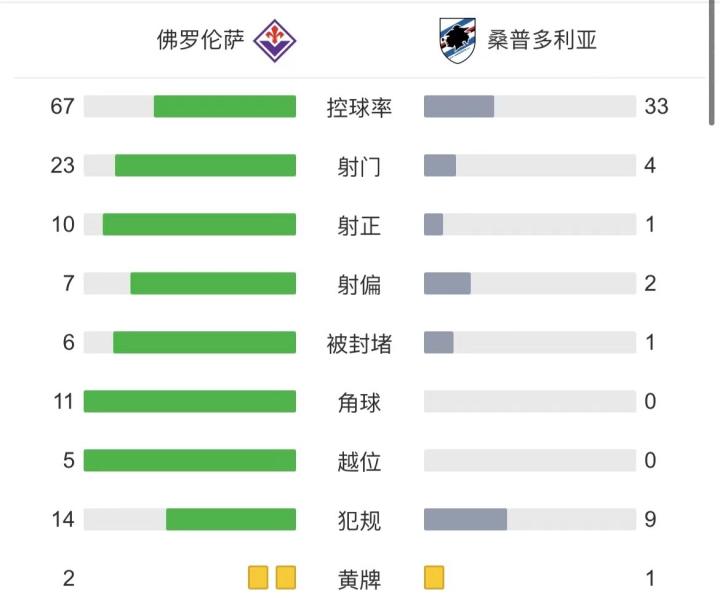Click Sampdoria's gray fouls bar
Viewport: 720px width, 598px height.
tap(465, 520)
